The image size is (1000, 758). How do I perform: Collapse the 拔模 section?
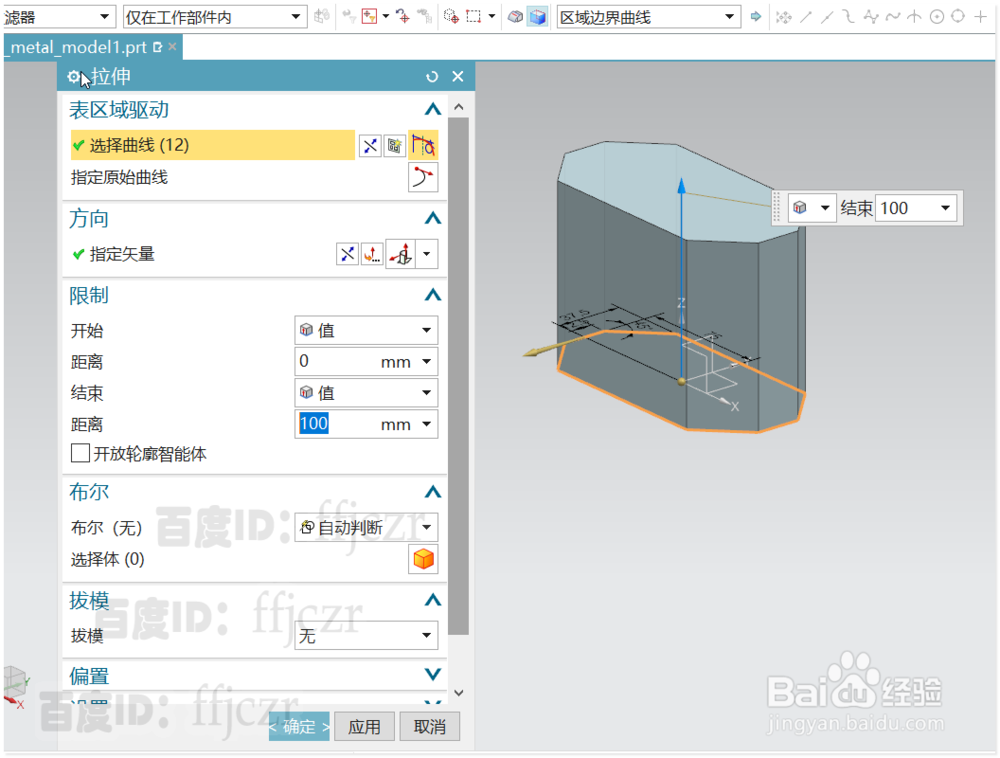[x=432, y=600]
